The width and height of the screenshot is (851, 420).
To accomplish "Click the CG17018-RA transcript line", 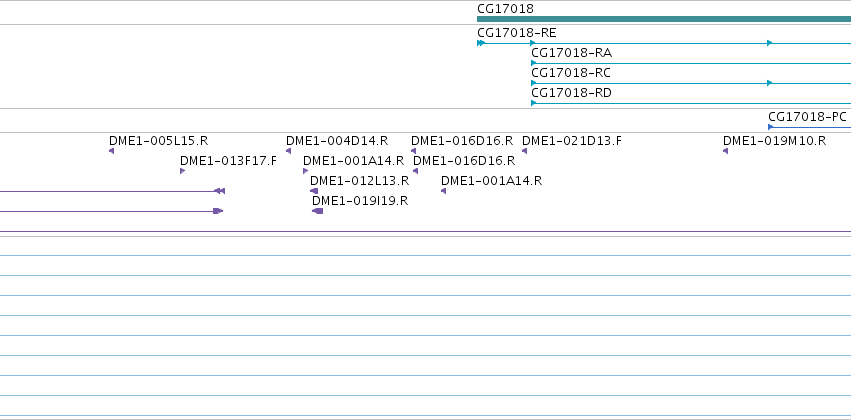I will 691,63.
